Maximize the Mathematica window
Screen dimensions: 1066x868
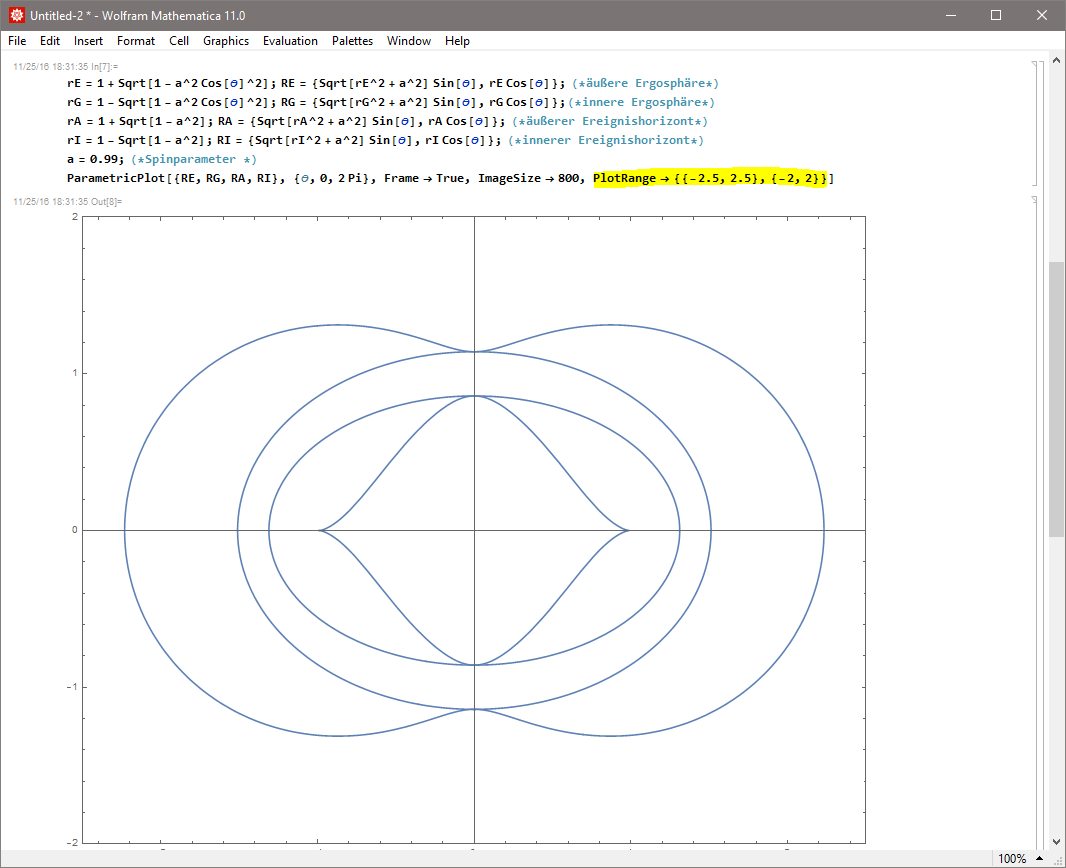point(996,16)
